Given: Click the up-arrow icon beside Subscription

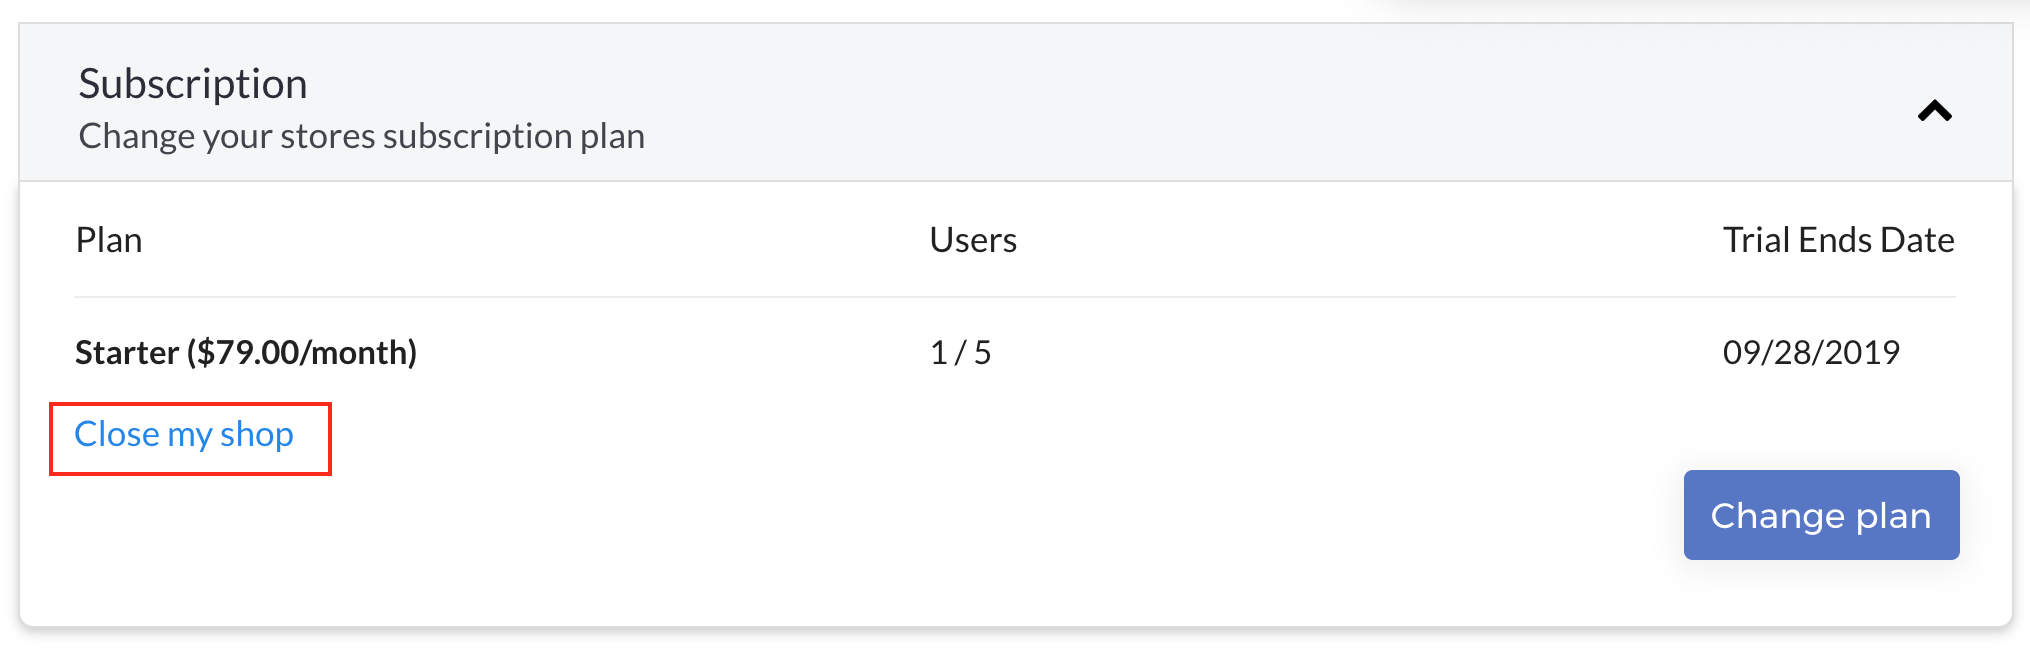Looking at the screenshot, I should click(1935, 110).
